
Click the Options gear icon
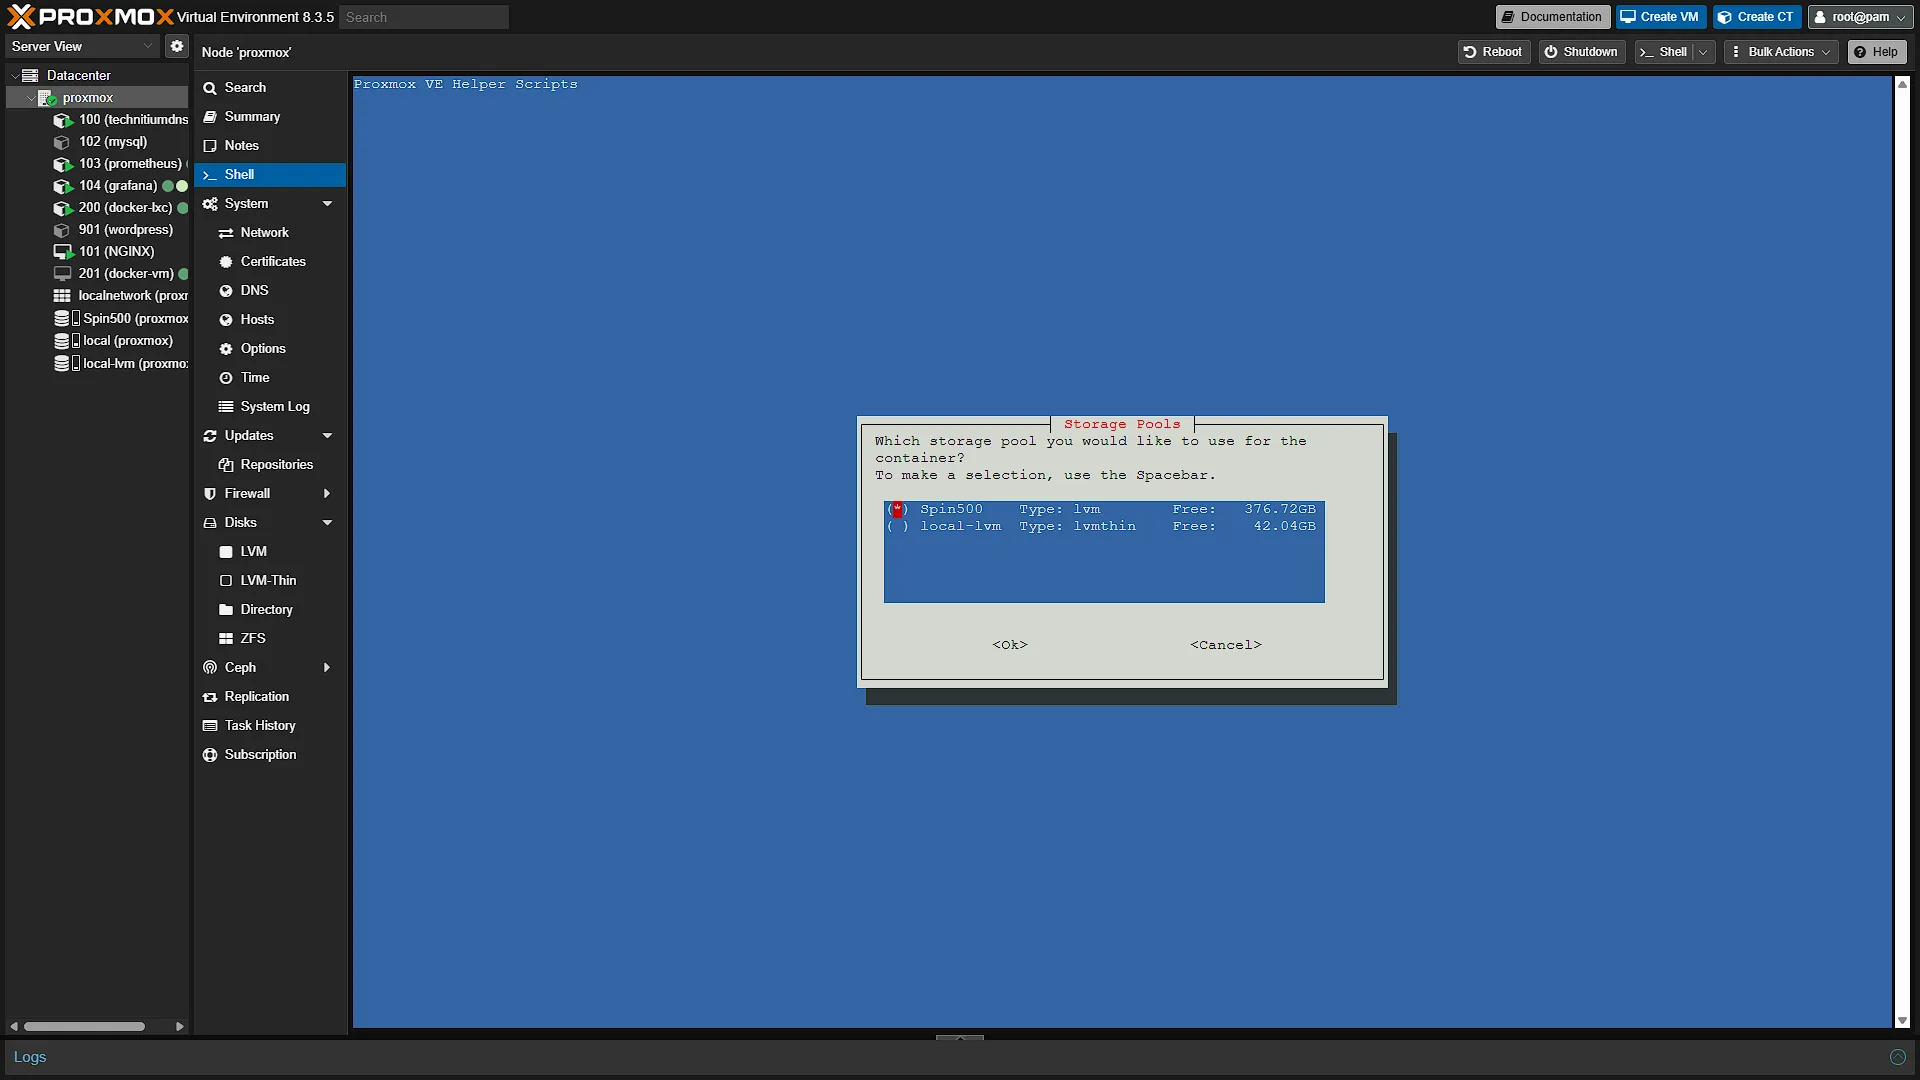226,349
